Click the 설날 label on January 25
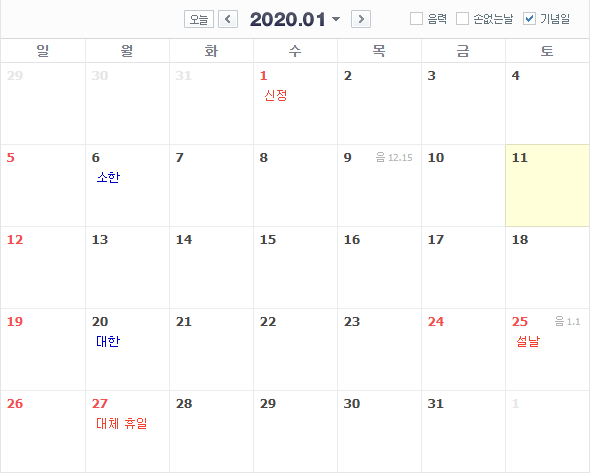Screen dimensions: 593x474 point(528,341)
